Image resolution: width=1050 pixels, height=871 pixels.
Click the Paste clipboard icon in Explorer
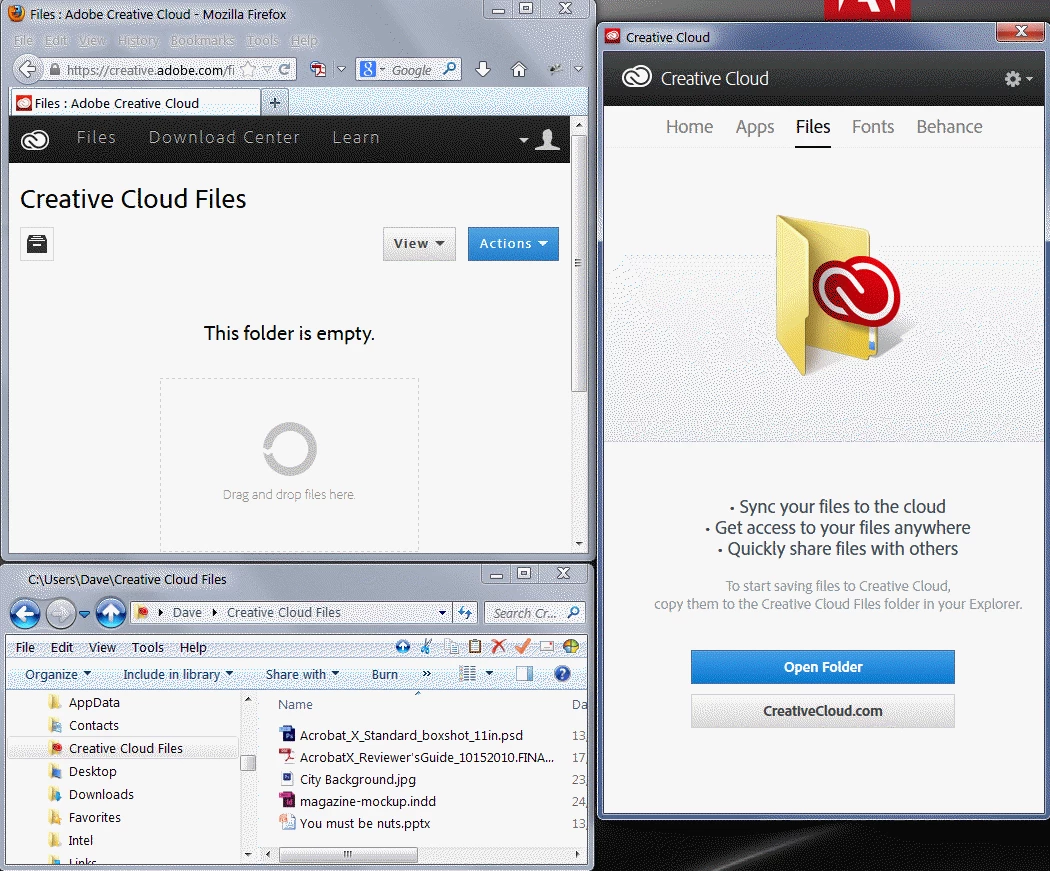[x=475, y=646]
